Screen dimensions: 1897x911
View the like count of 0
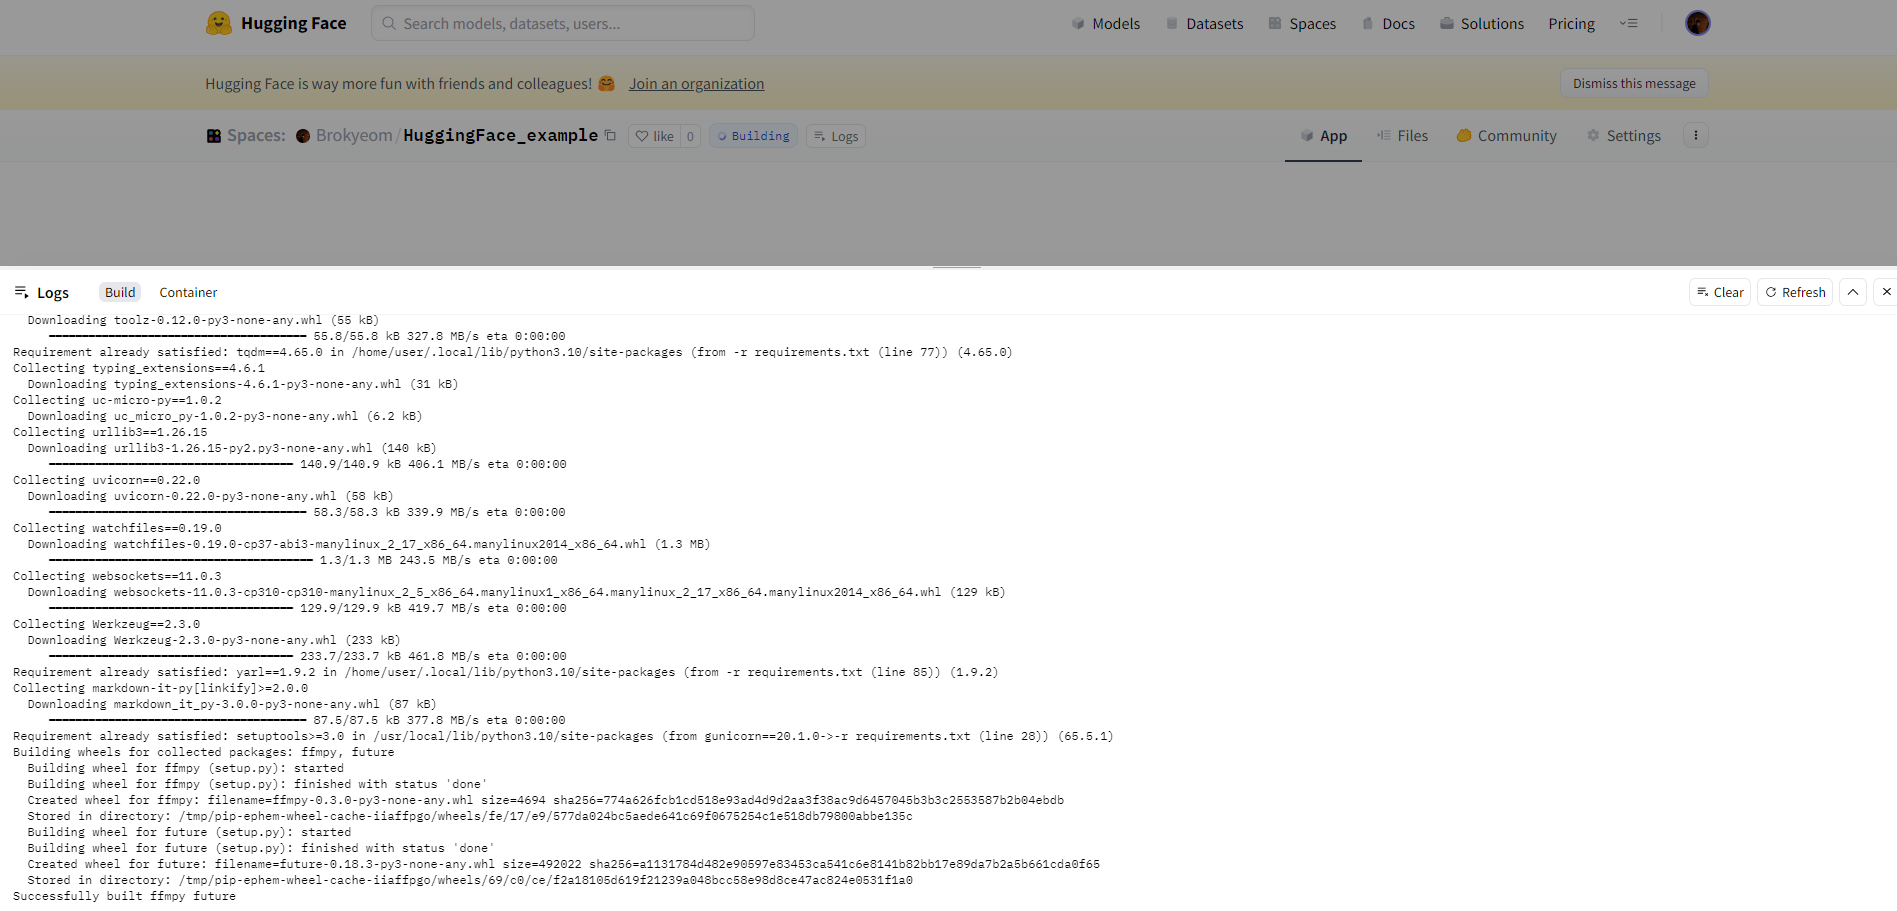(x=690, y=136)
